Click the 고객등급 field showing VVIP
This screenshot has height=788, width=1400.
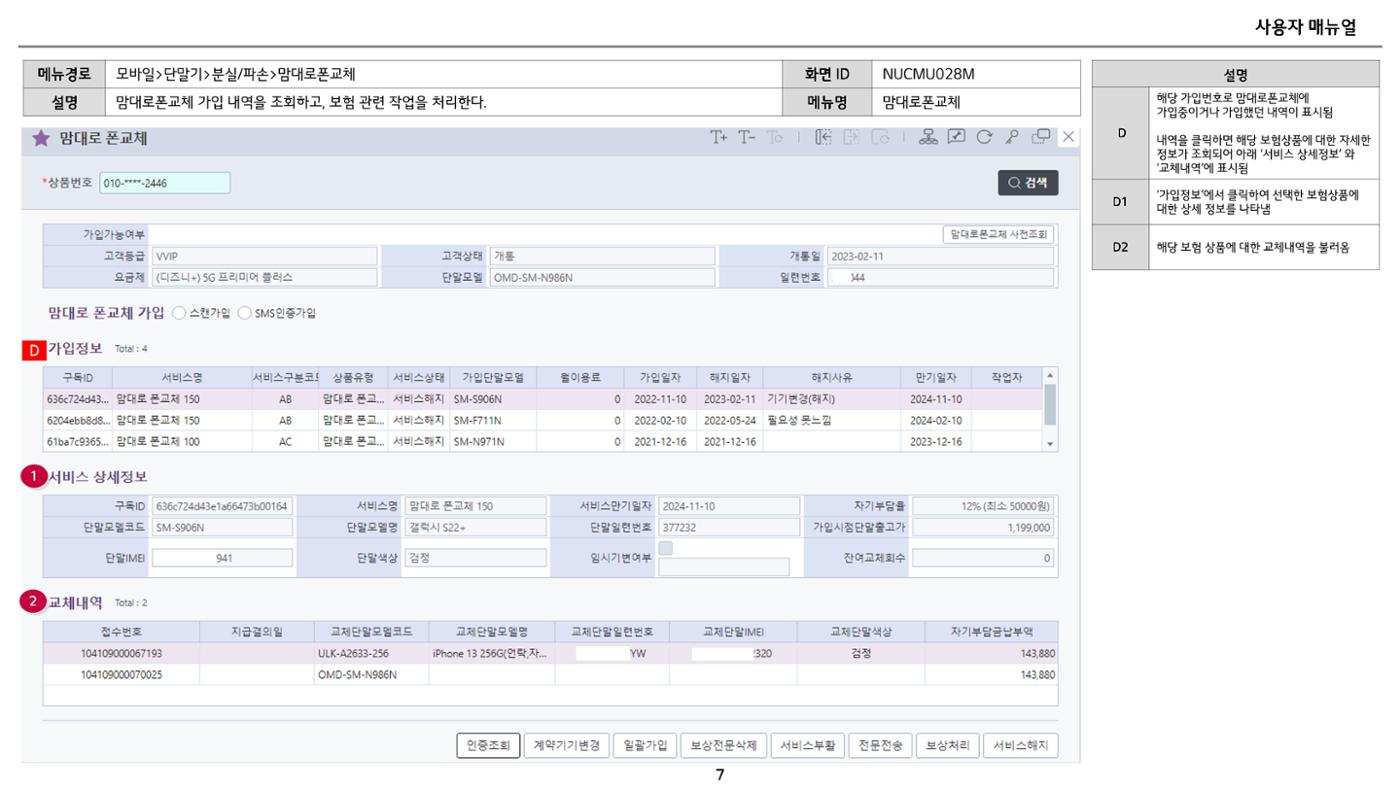[x=263, y=256]
